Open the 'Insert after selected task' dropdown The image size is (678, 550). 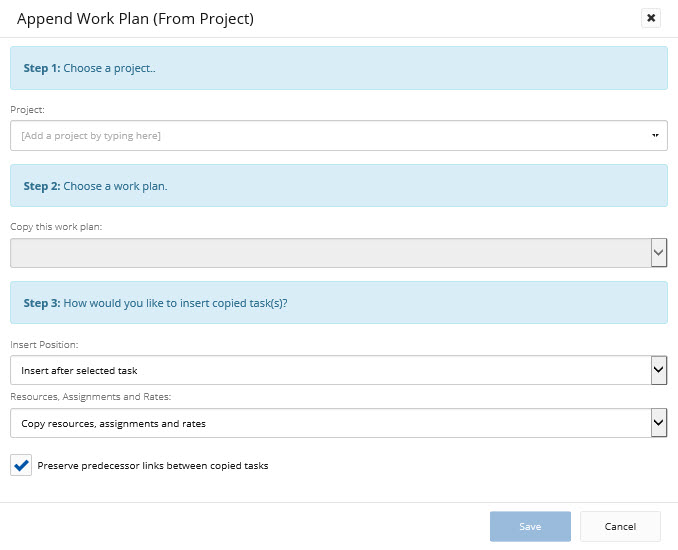[330, 370]
